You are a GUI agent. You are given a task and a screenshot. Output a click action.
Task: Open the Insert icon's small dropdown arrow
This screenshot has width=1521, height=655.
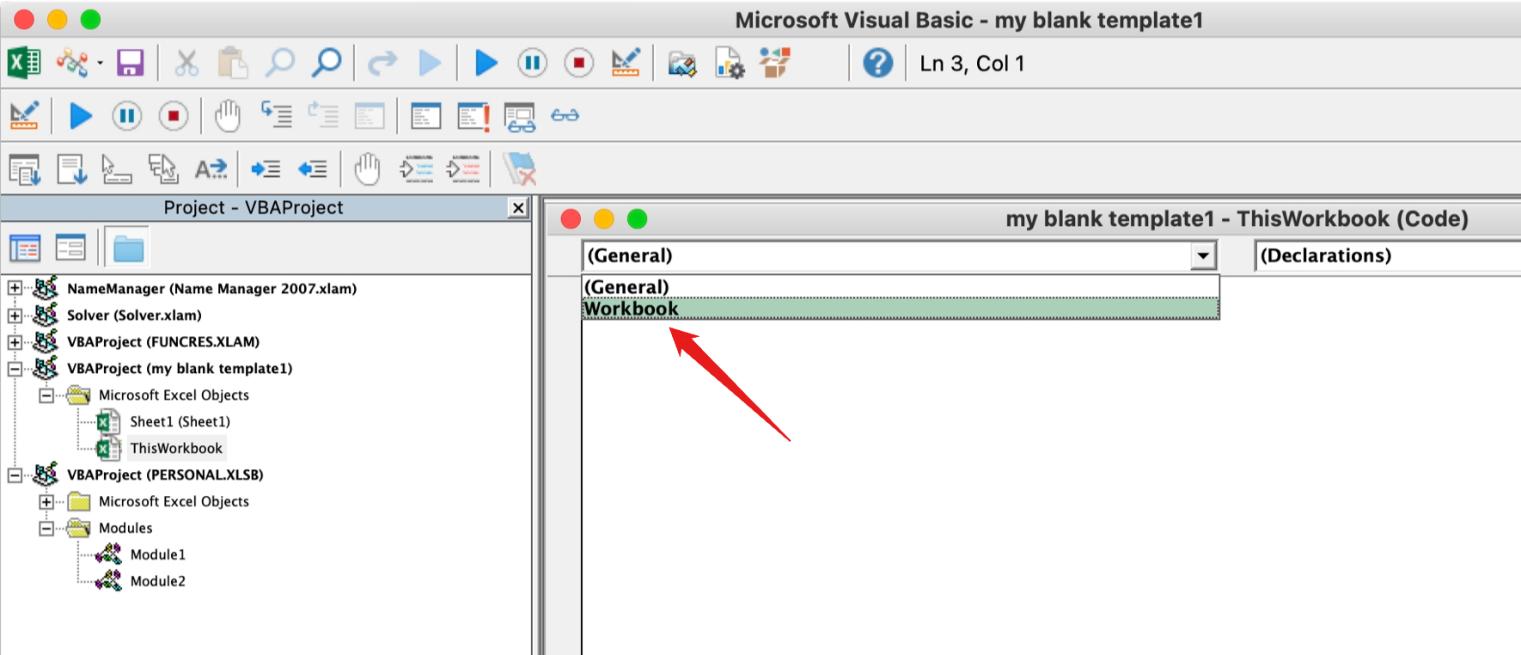pyautogui.click(x=100, y=65)
